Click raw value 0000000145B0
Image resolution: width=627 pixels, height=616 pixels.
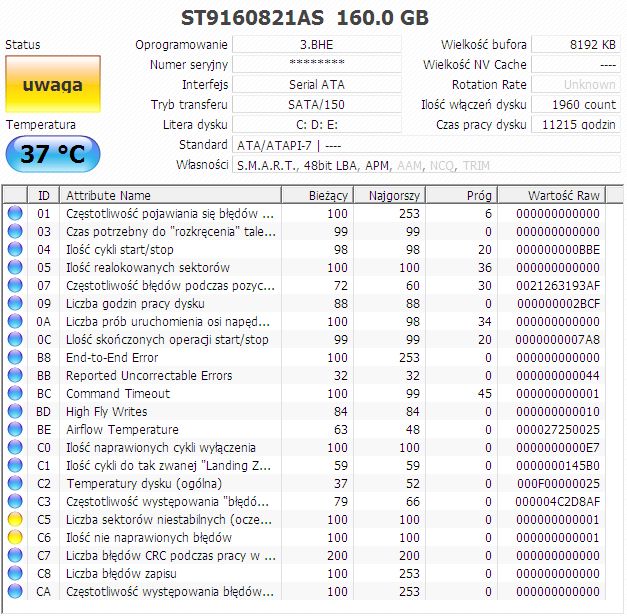click(x=558, y=465)
